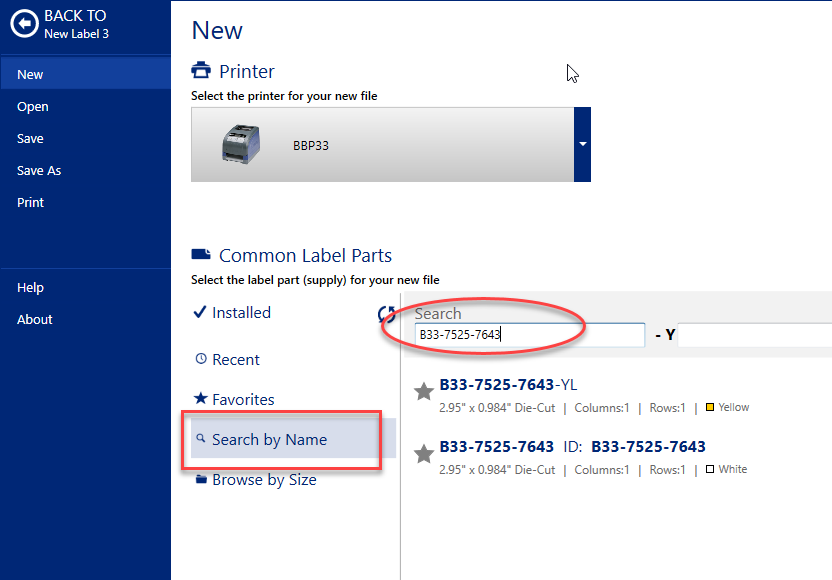The width and height of the screenshot is (832, 580).
Task: Click the B33-7525-7643-YL label result
Action: (508, 385)
